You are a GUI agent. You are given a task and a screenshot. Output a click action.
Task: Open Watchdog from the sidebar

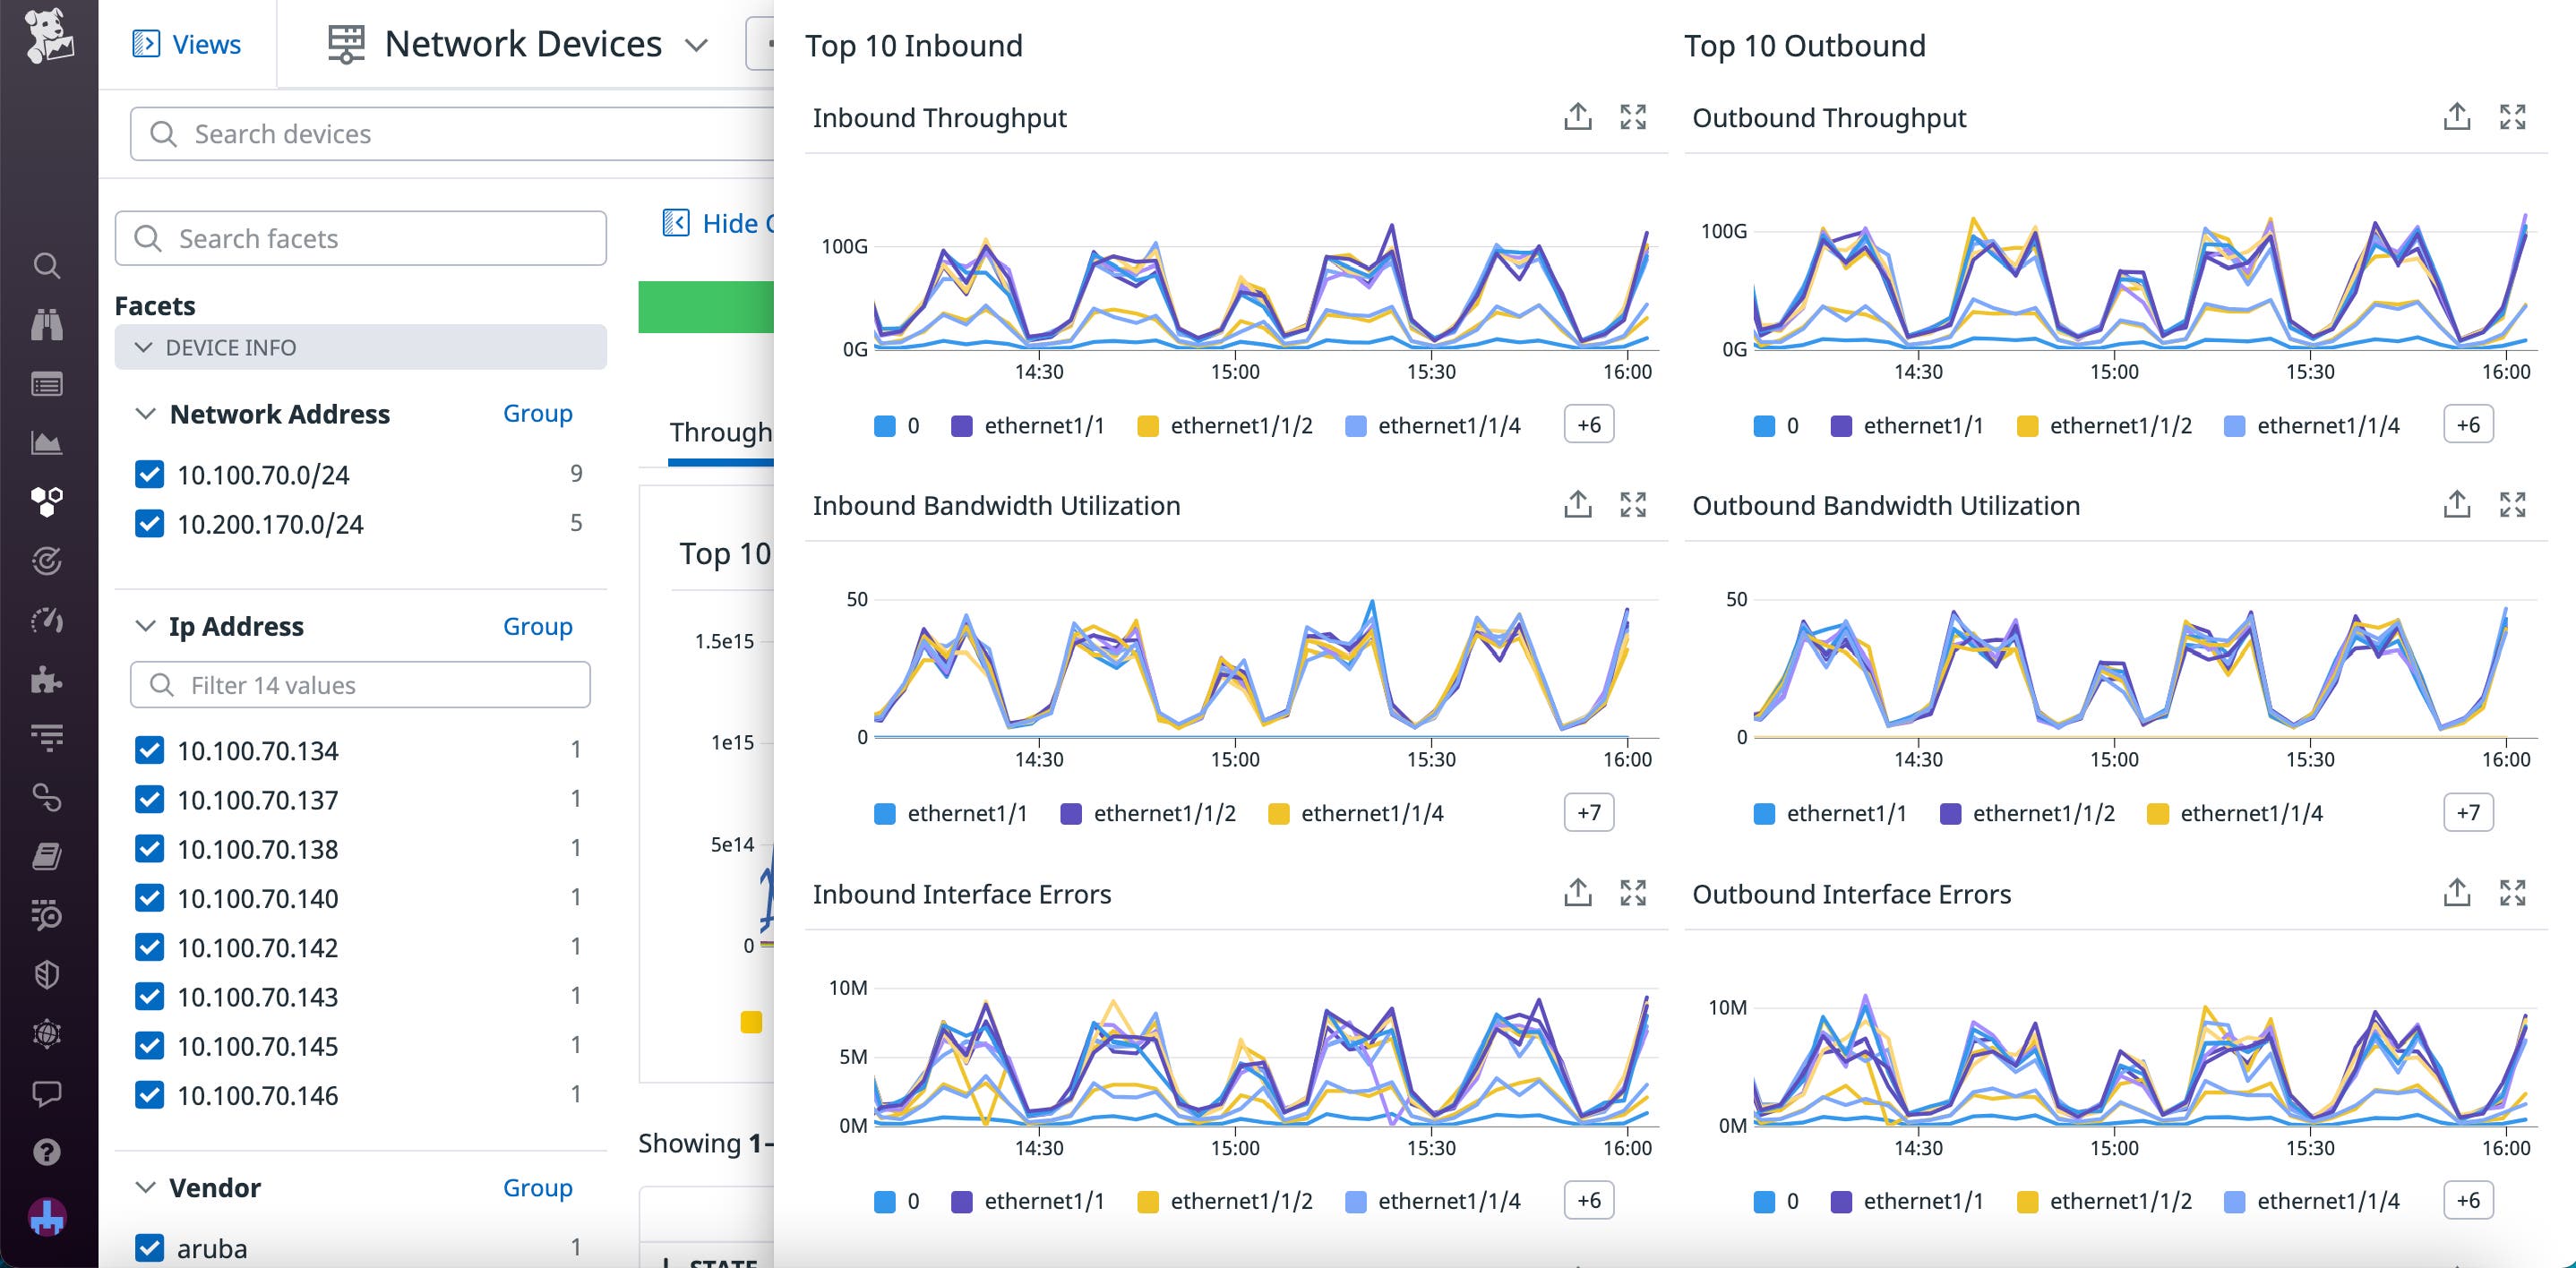pos(47,323)
